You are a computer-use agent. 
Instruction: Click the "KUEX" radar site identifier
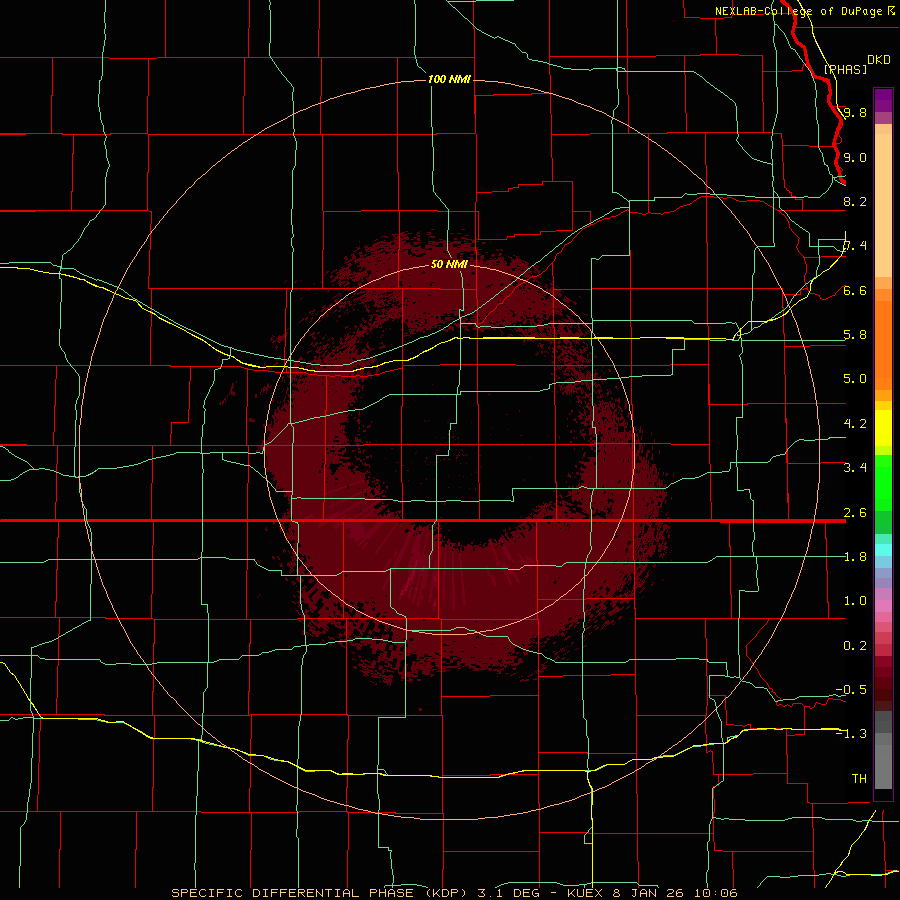click(585, 893)
